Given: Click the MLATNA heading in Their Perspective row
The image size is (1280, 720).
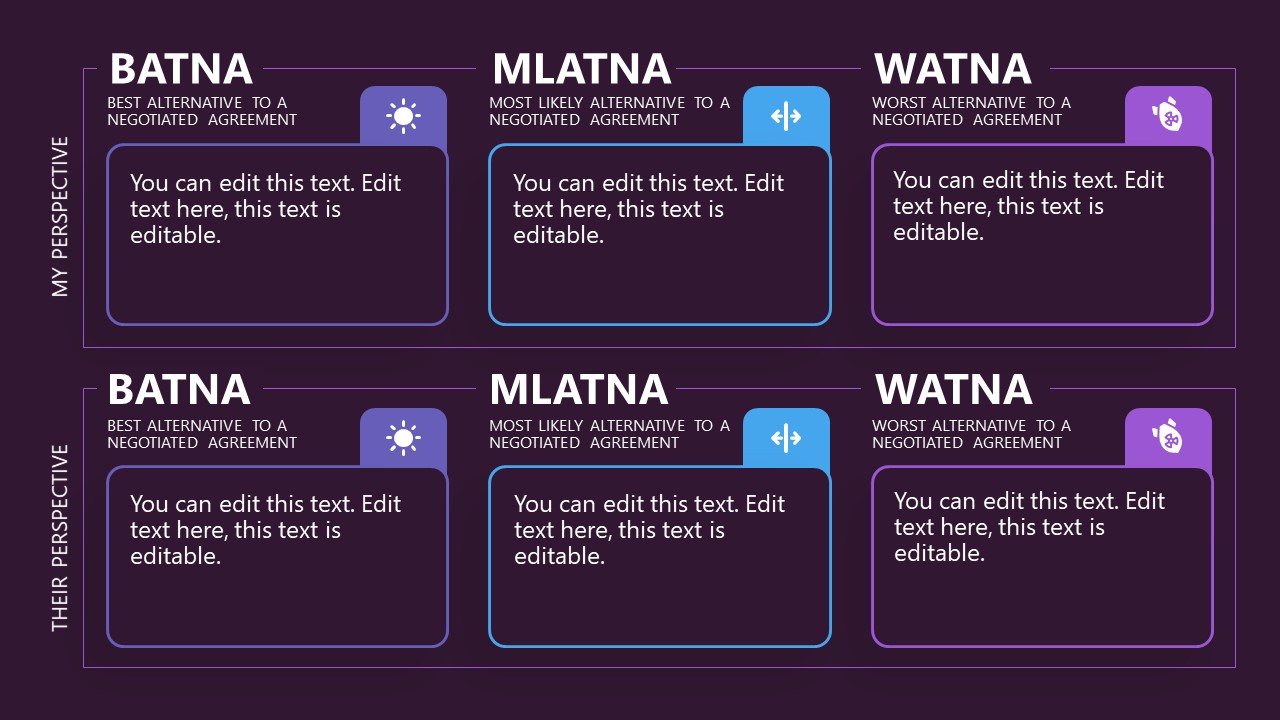Looking at the screenshot, I should (579, 390).
